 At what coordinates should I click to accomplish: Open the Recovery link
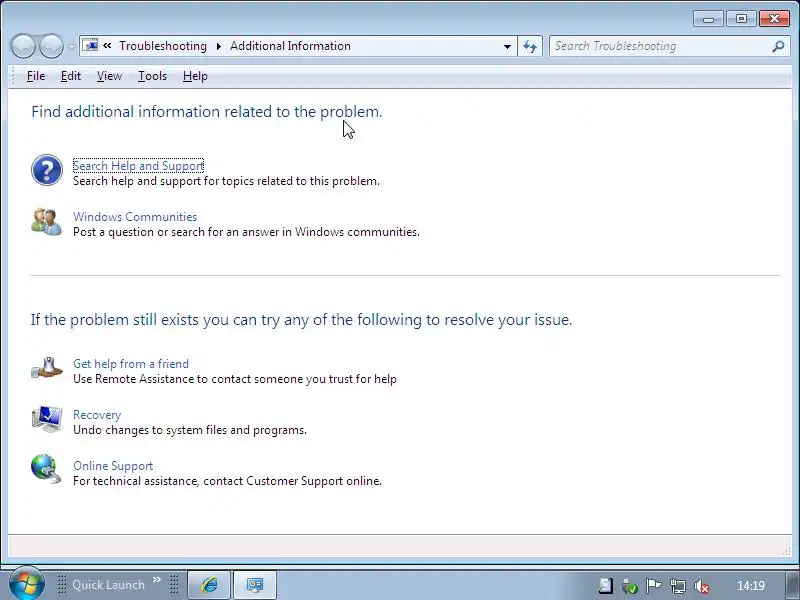[x=97, y=415]
